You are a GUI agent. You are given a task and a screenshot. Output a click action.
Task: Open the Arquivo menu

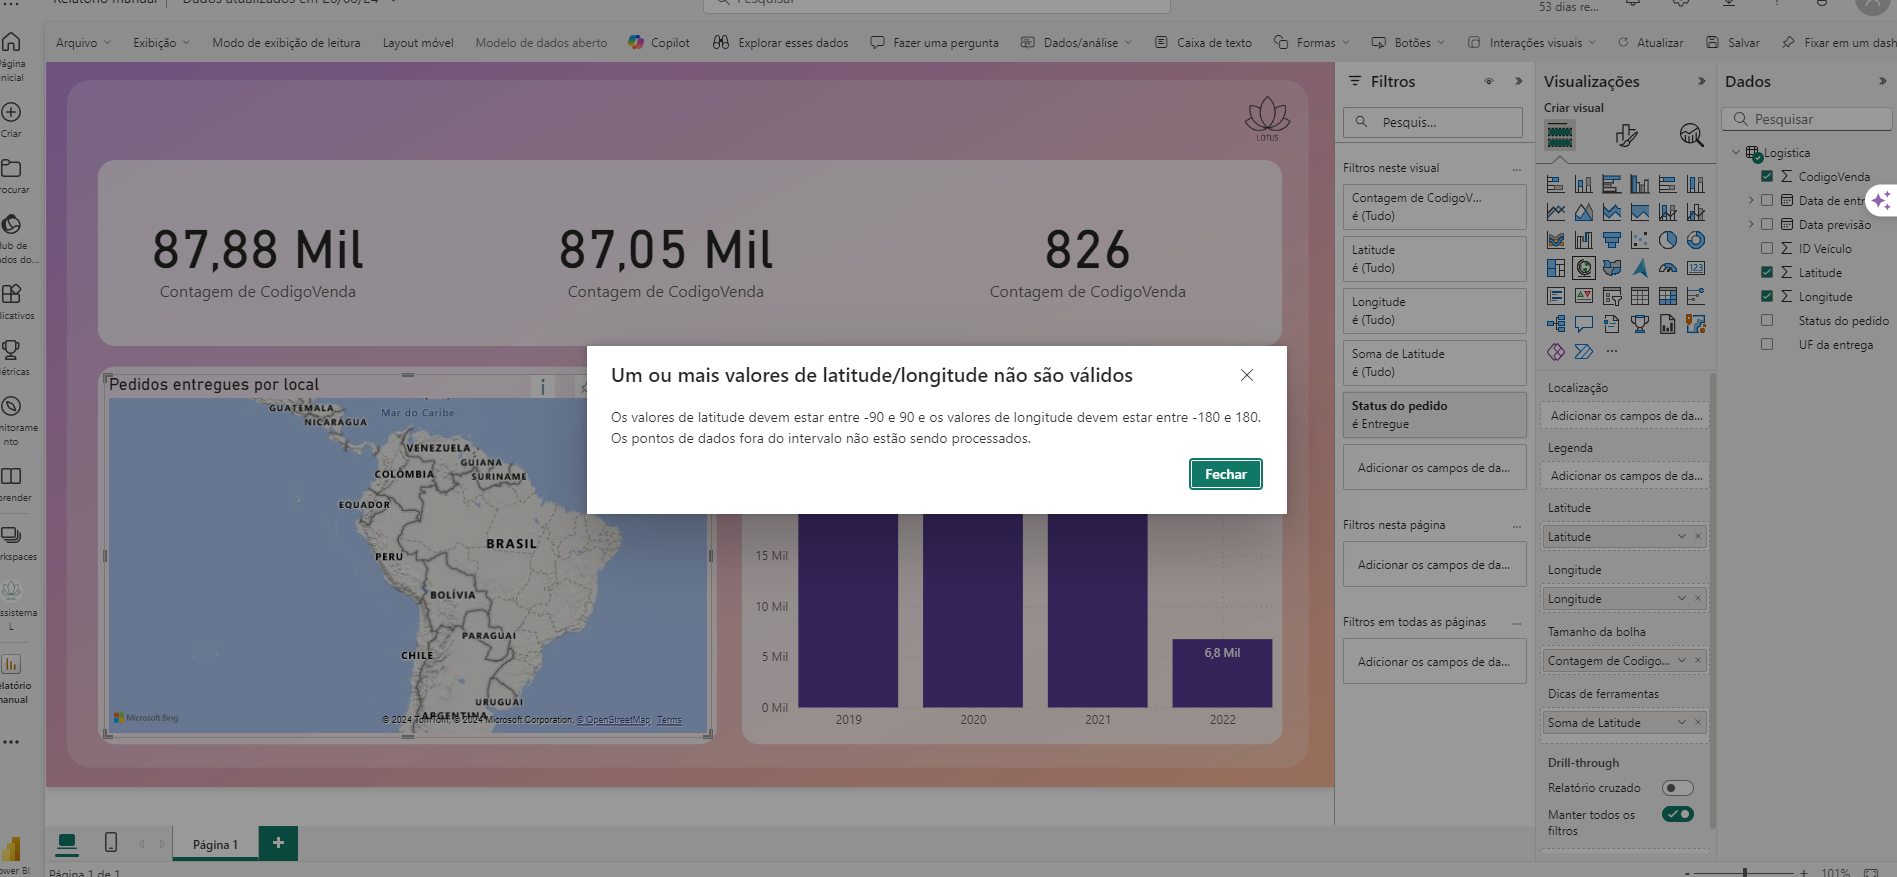click(83, 43)
